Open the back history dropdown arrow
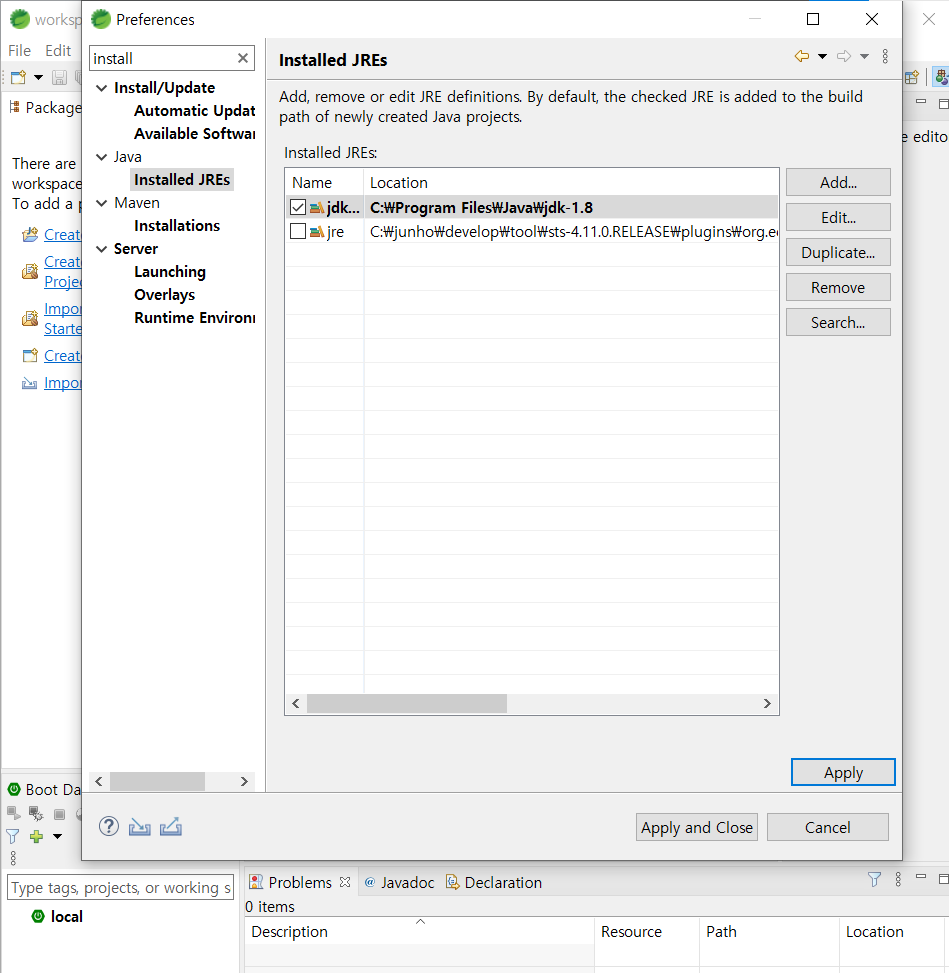949x973 pixels. [822, 56]
